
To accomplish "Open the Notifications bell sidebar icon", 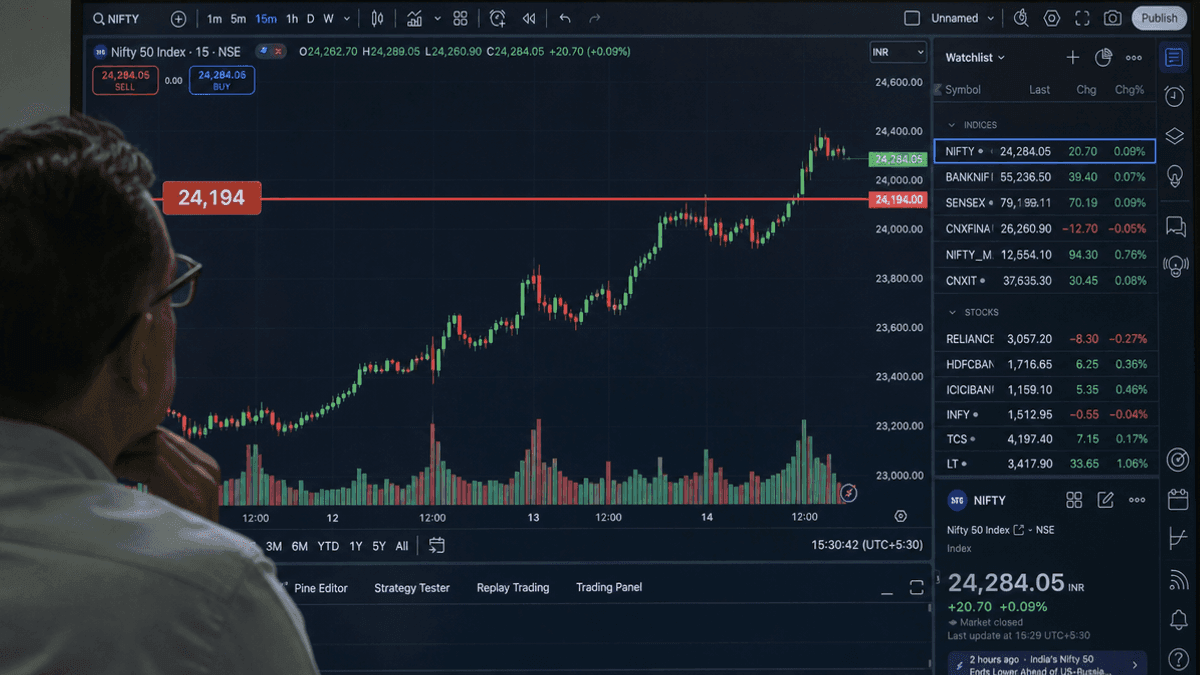I will [1178, 620].
